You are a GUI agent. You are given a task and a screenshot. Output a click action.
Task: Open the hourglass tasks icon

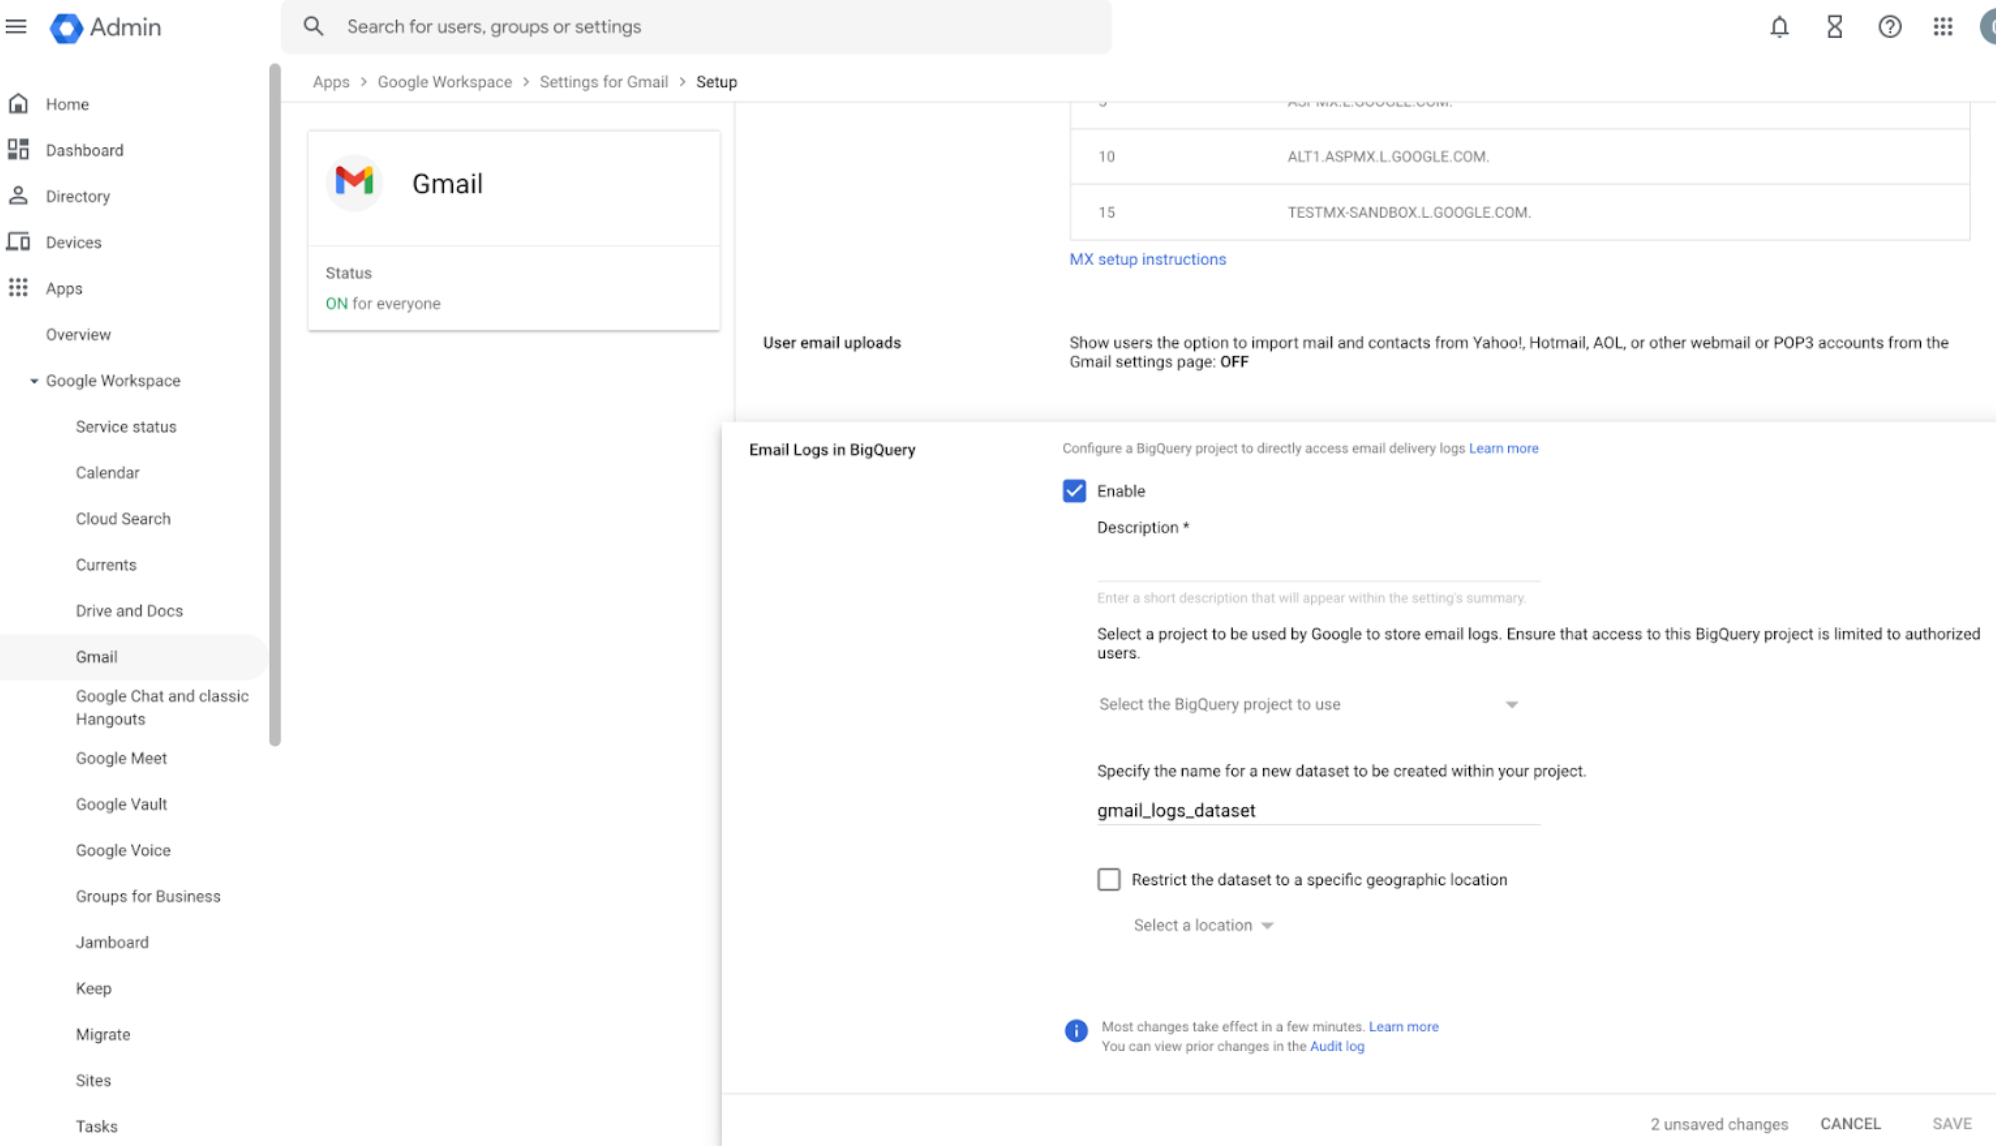[x=1834, y=27]
